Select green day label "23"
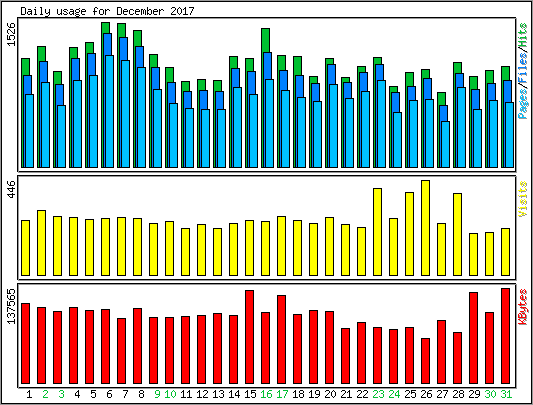This screenshot has height=405, width=533. tap(378, 394)
